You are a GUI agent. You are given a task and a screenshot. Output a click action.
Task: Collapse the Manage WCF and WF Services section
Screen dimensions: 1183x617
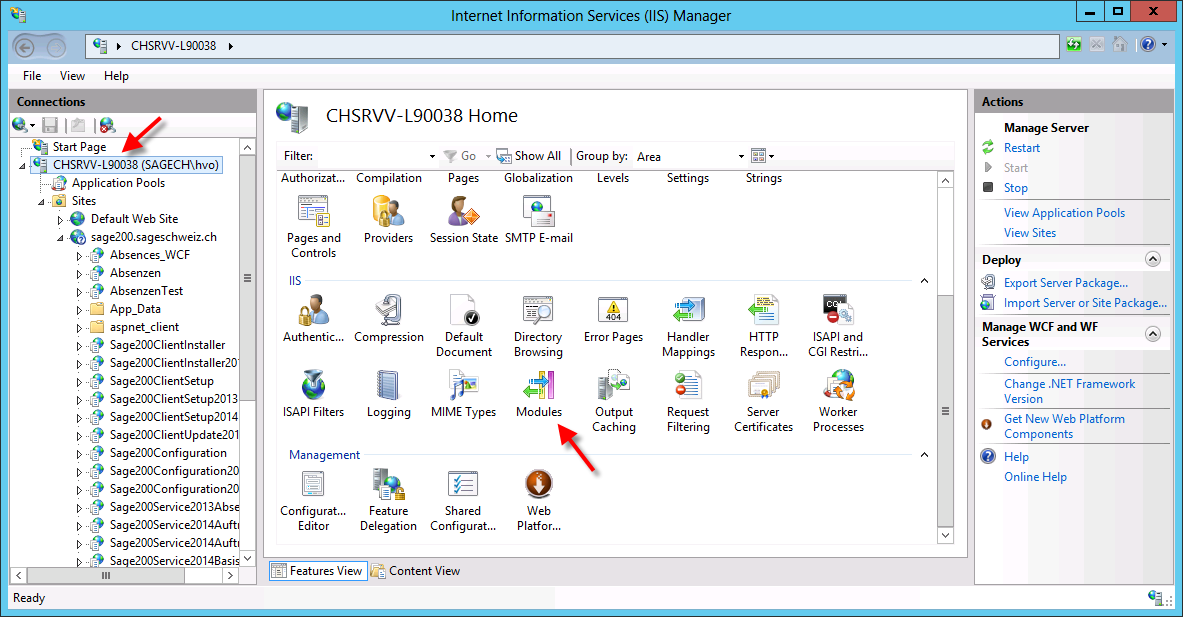tap(1153, 333)
